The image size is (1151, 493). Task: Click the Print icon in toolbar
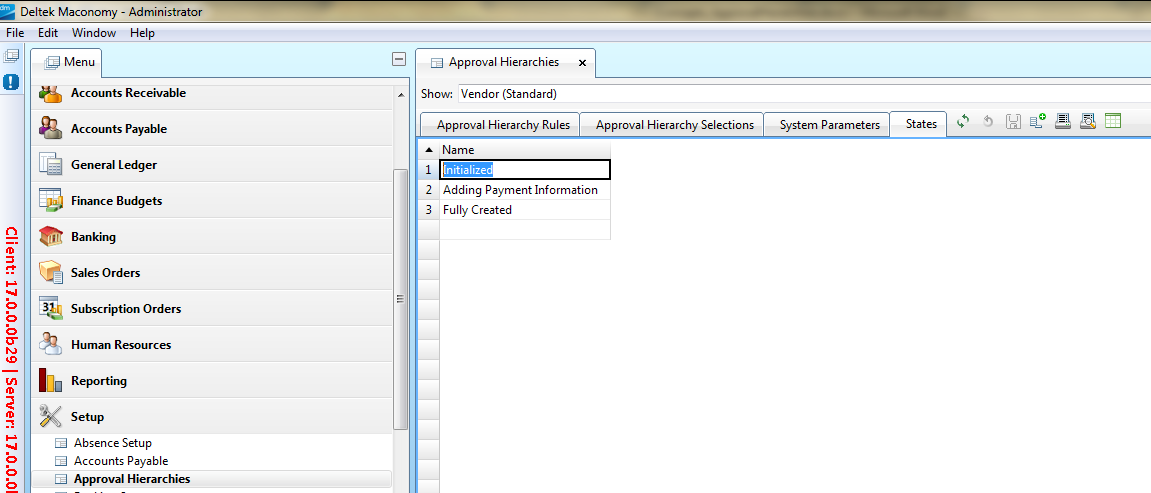pos(1063,122)
